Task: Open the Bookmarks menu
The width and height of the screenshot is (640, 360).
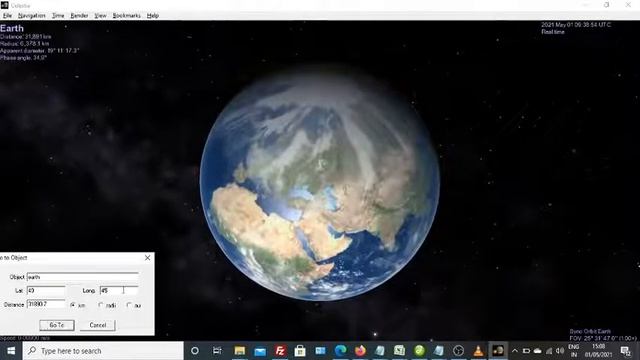Action: pyautogui.click(x=127, y=16)
